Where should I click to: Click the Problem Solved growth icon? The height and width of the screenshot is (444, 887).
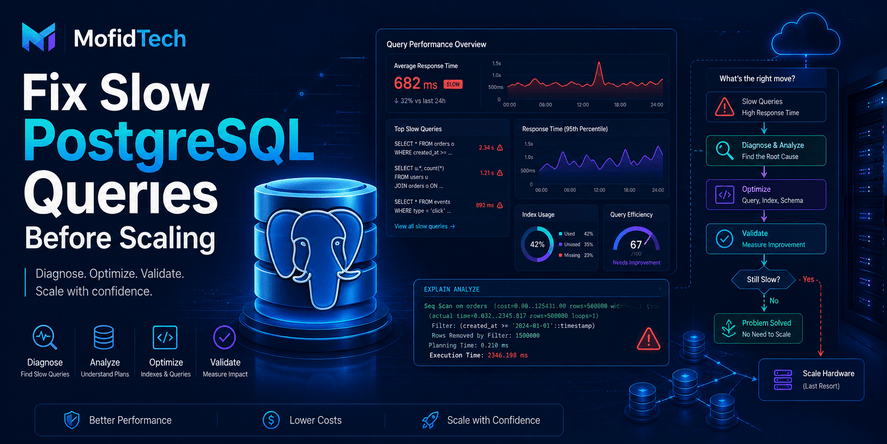(x=729, y=328)
